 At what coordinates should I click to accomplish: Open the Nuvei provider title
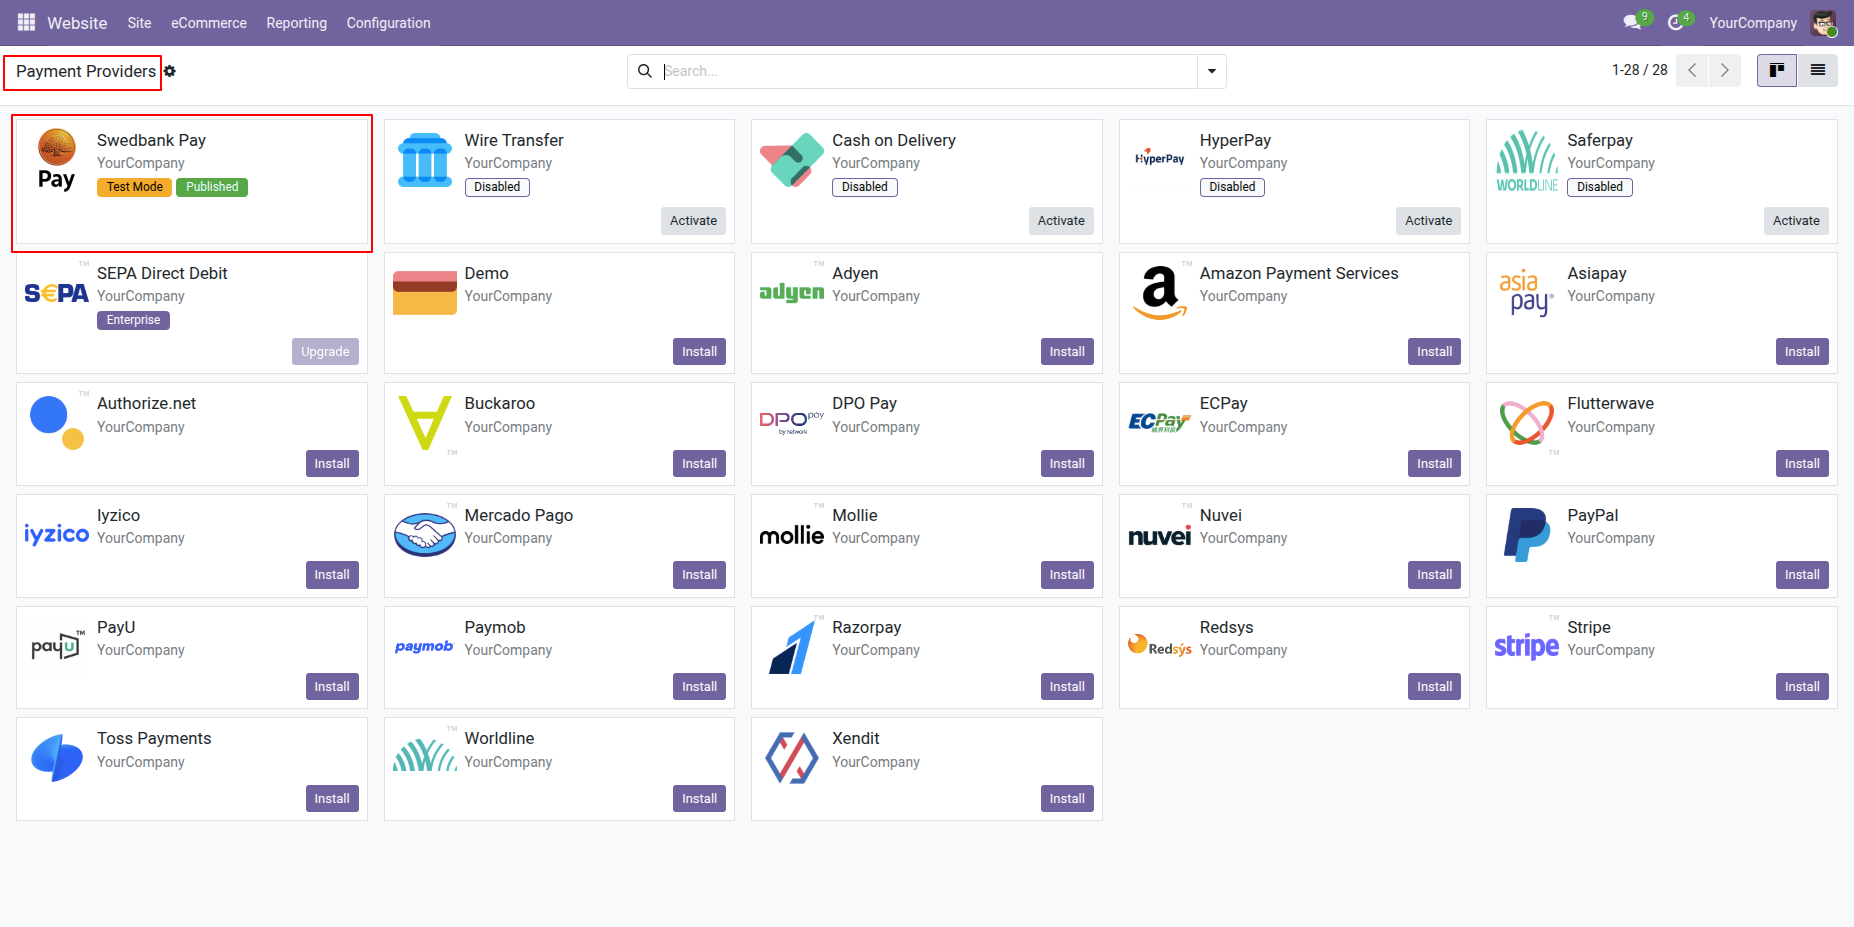click(x=1221, y=515)
